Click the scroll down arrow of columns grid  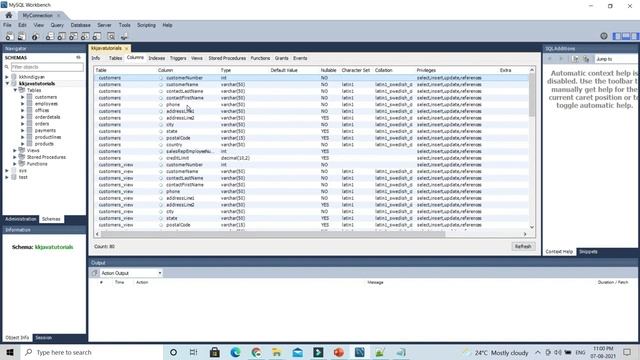(x=532, y=227)
